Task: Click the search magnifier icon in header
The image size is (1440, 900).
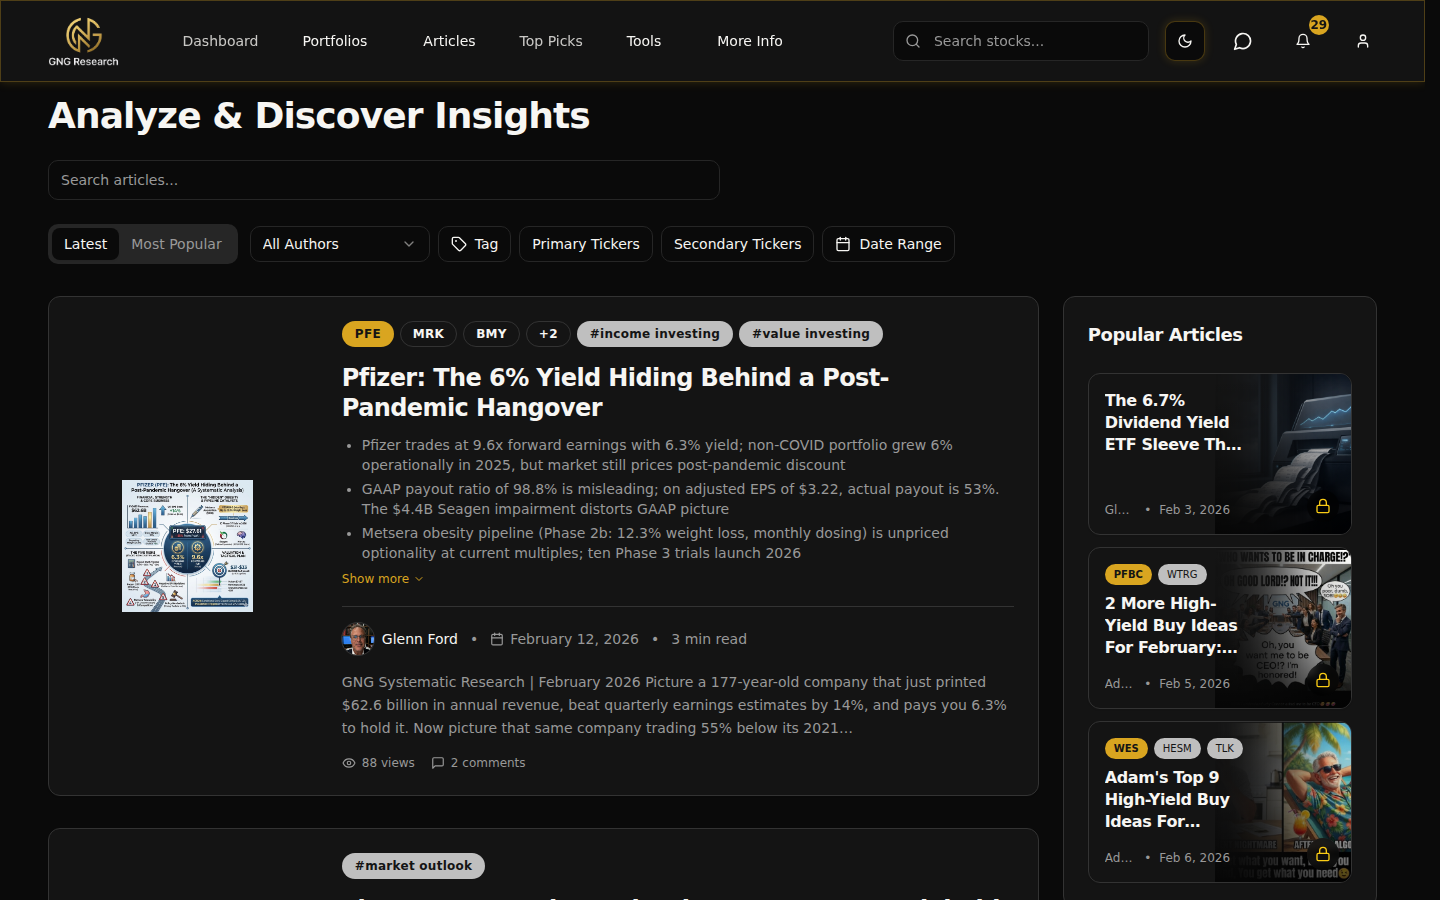Action: 913,41
